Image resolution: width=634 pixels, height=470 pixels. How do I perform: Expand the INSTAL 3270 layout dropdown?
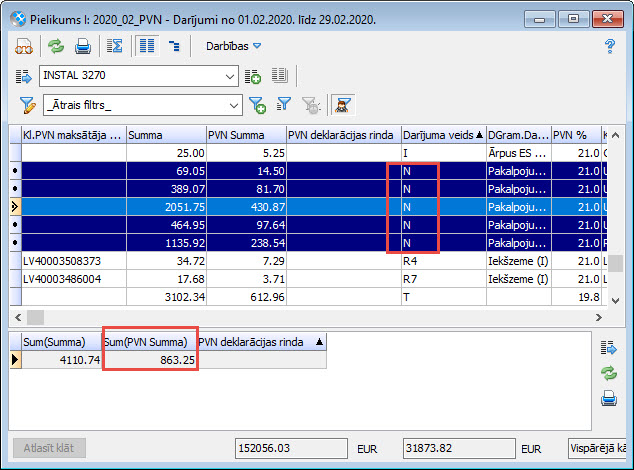pyautogui.click(x=231, y=75)
